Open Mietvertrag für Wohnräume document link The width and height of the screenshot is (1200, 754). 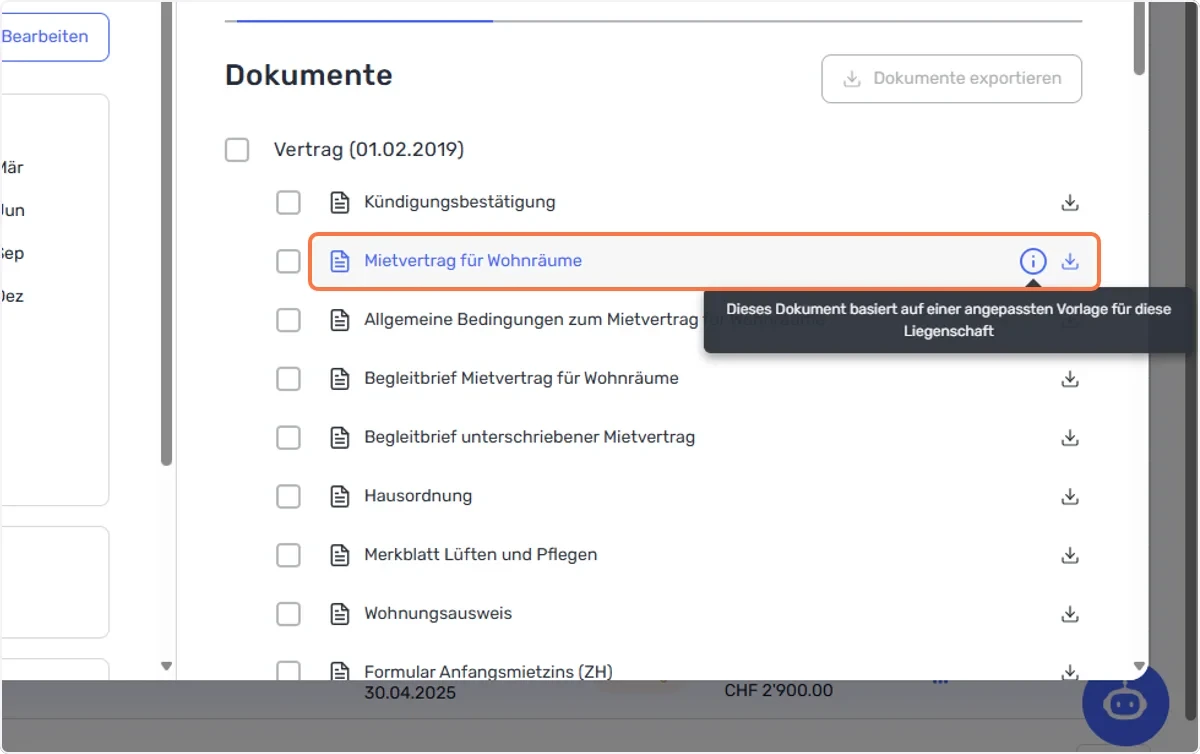[x=473, y=261]
